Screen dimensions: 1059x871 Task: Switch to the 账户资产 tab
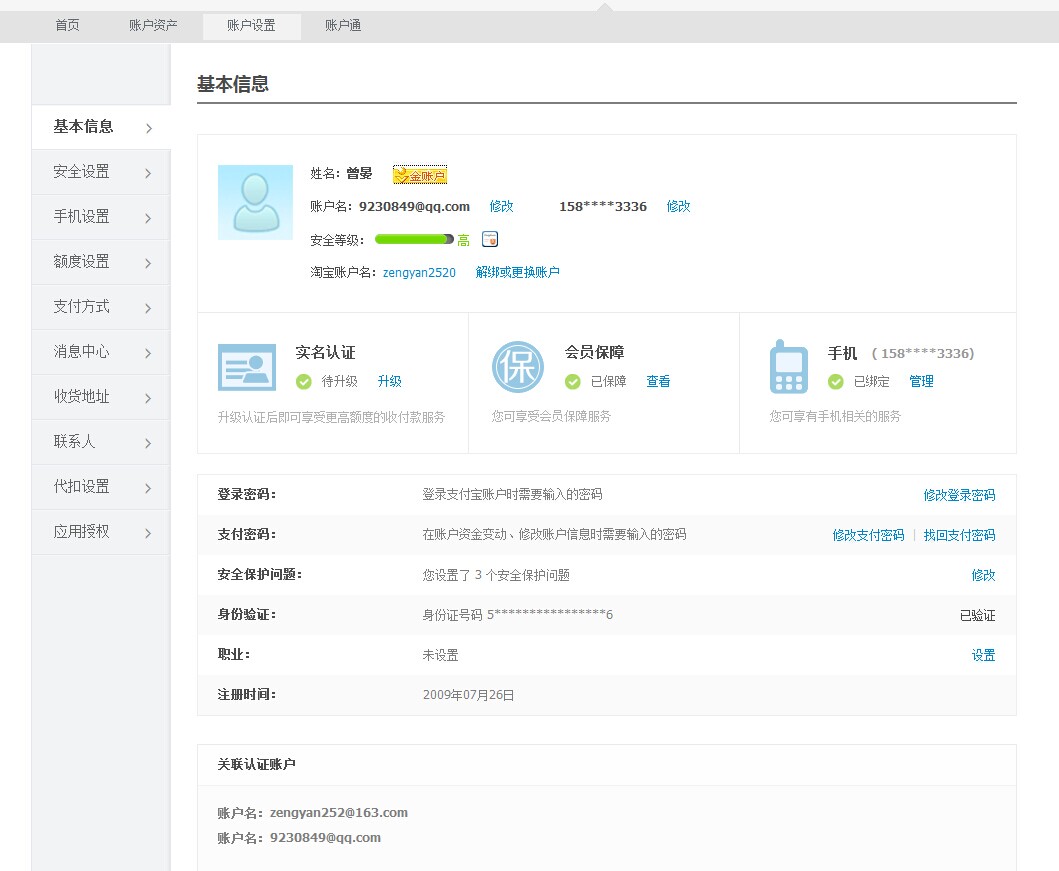coord(153,26)
